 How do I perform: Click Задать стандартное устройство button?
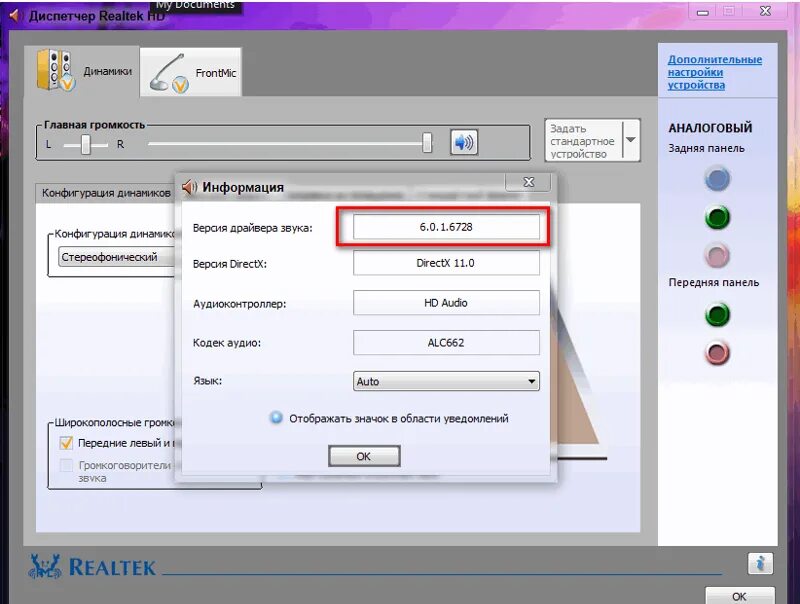coord(583,140)
